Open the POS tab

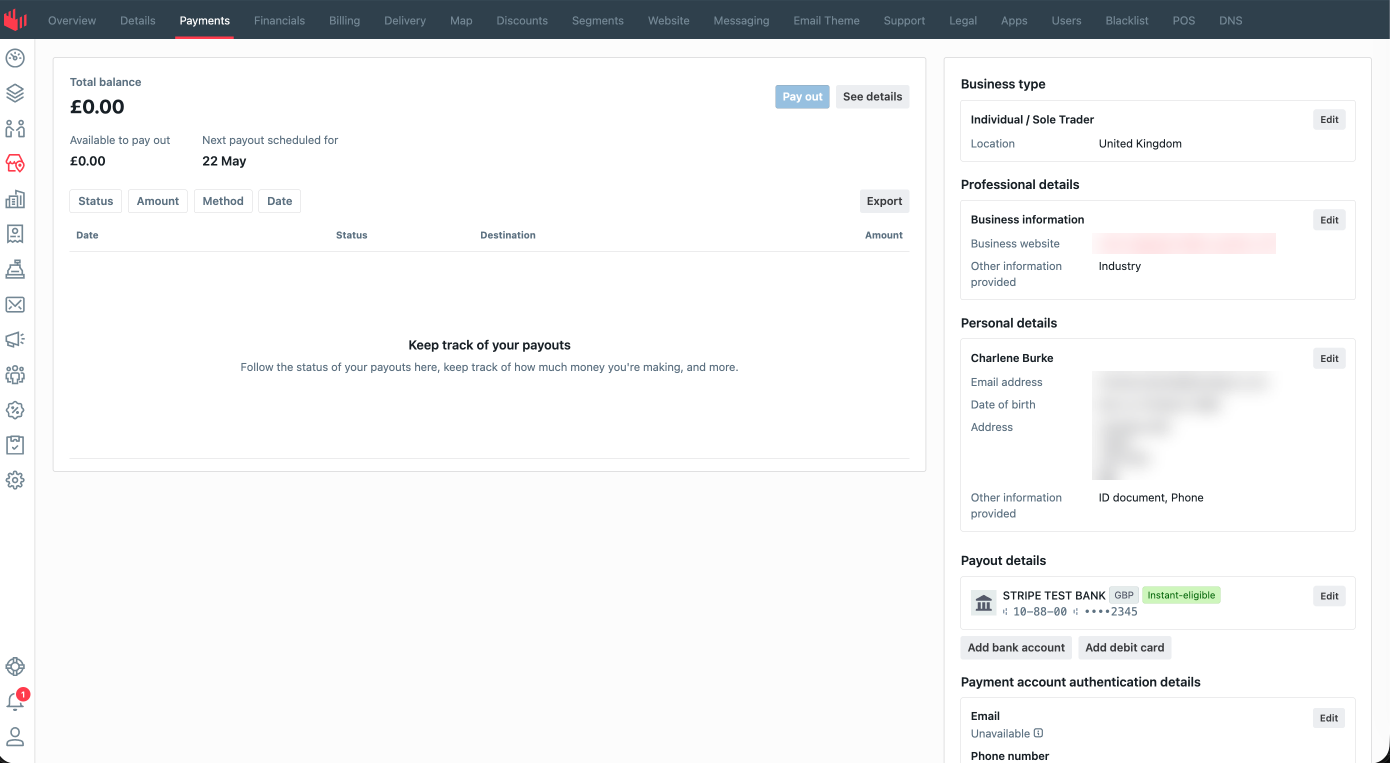pos(1184,20)
